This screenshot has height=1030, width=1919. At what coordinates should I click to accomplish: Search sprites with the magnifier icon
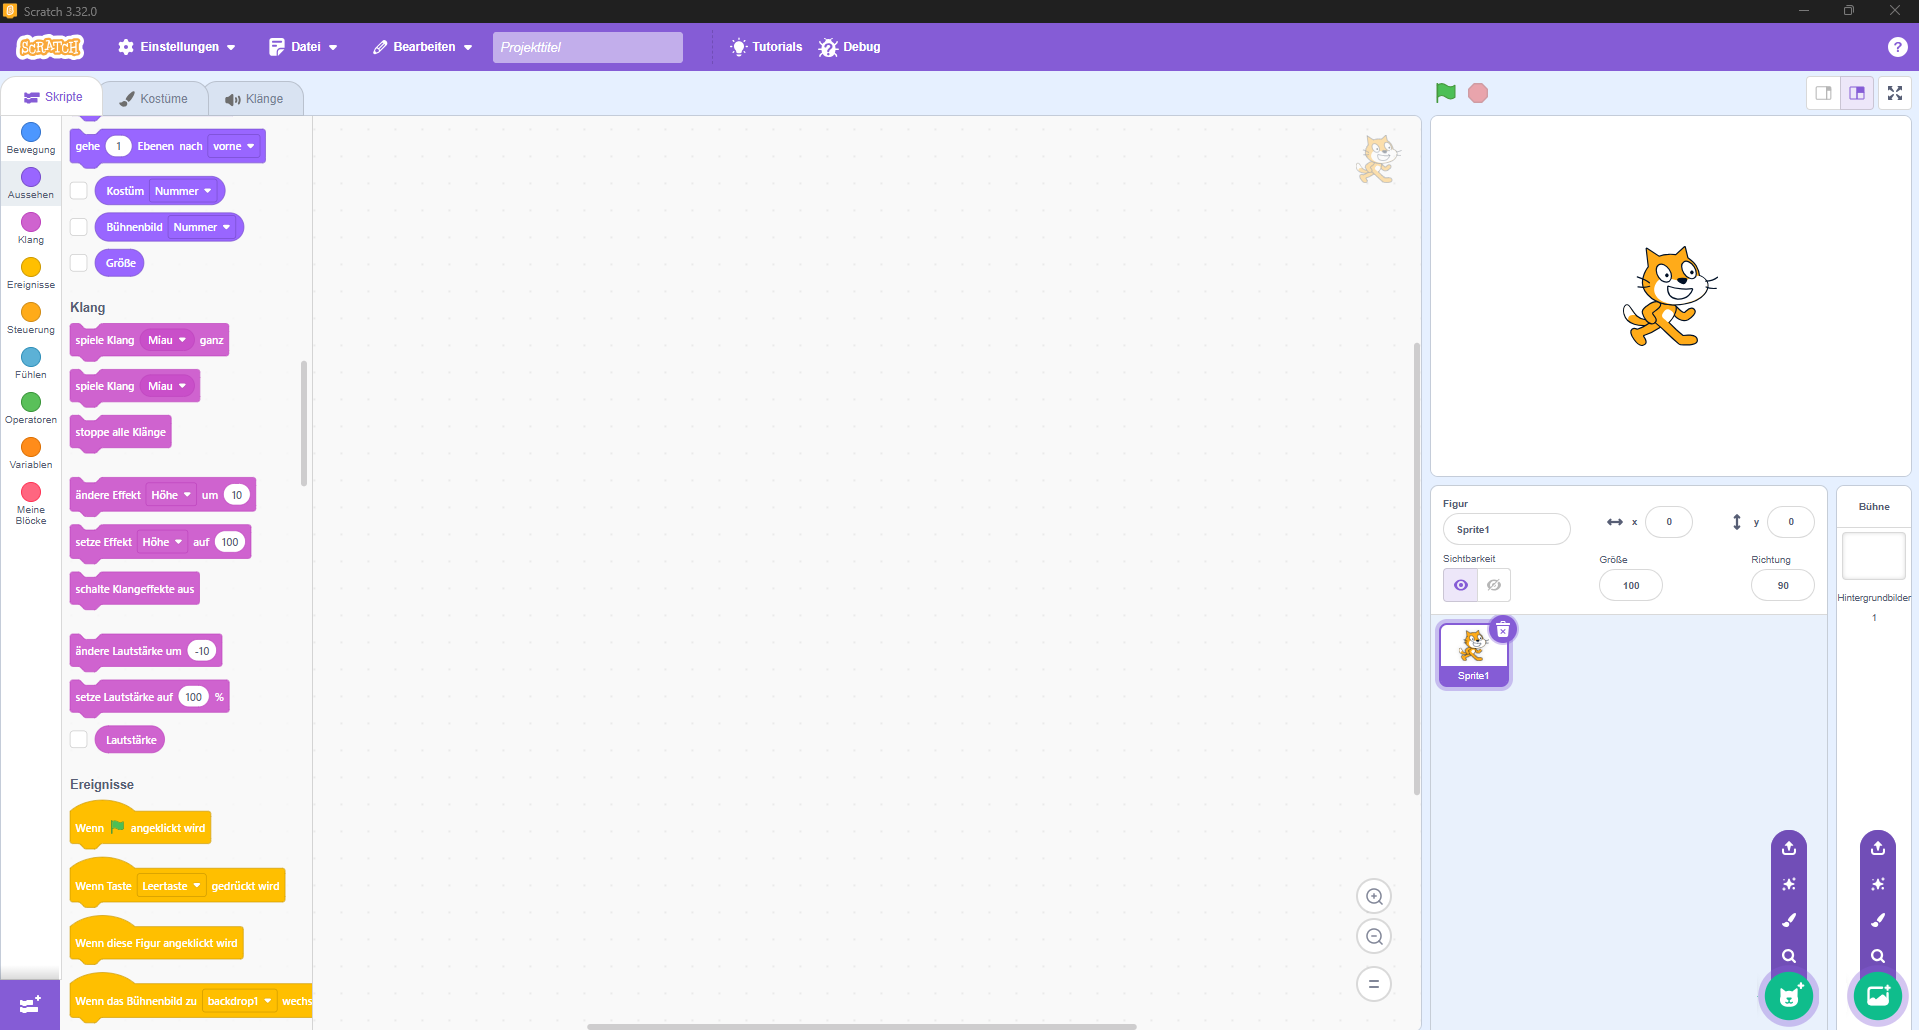point(1789,956)
